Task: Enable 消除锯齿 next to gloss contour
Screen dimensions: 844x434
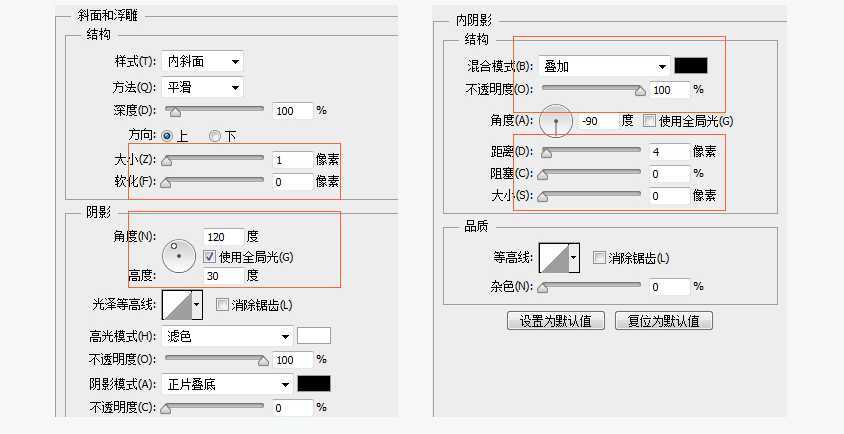Action: click(223, 304)
